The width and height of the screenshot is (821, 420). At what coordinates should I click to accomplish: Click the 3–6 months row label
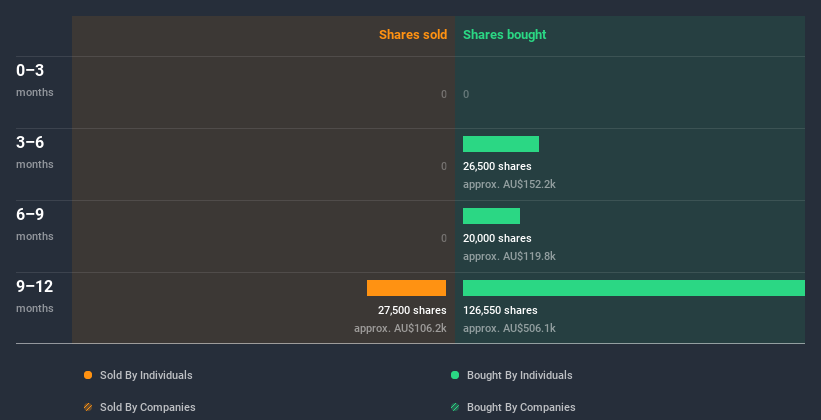tap(35, 152)
